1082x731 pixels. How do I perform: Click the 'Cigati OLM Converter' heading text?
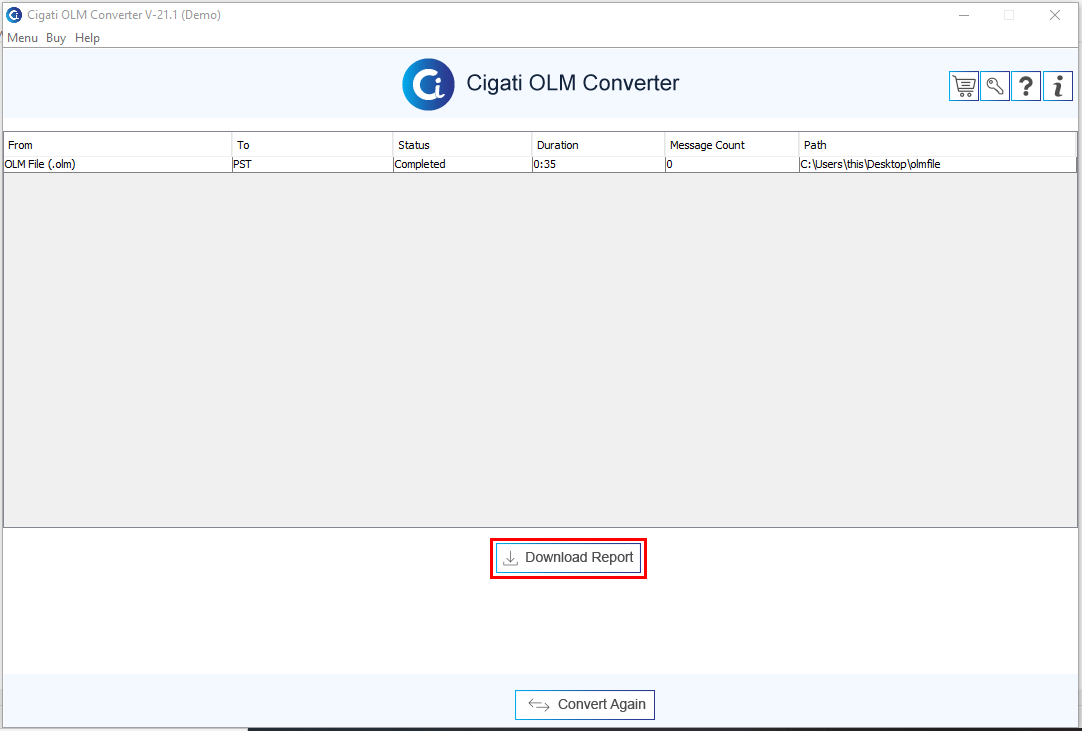click(x=573, y=83)
